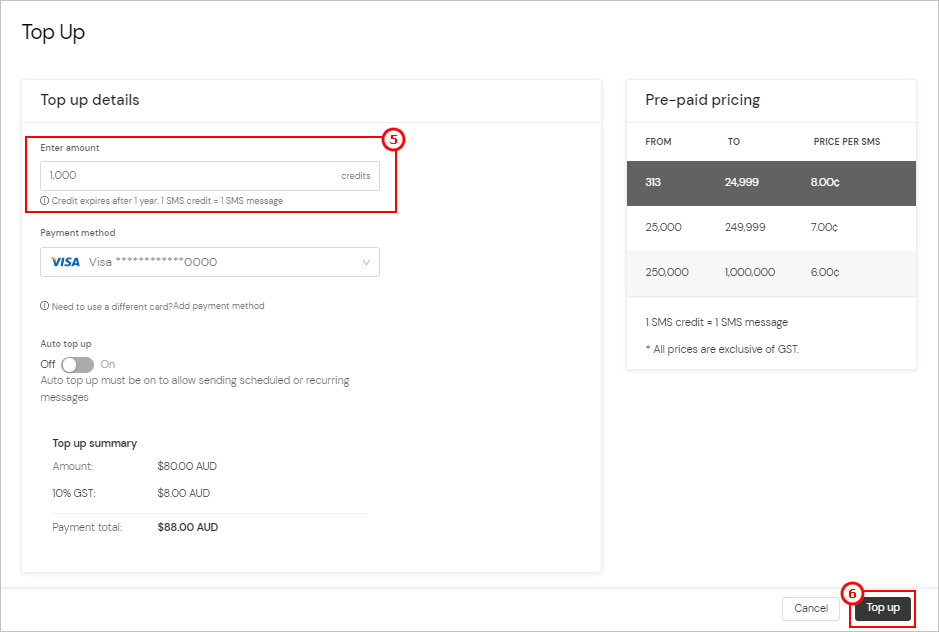The height and width of the screenshot is (632, 939).
Task: Click the Visa card brand logo
Action: [63, 261]
